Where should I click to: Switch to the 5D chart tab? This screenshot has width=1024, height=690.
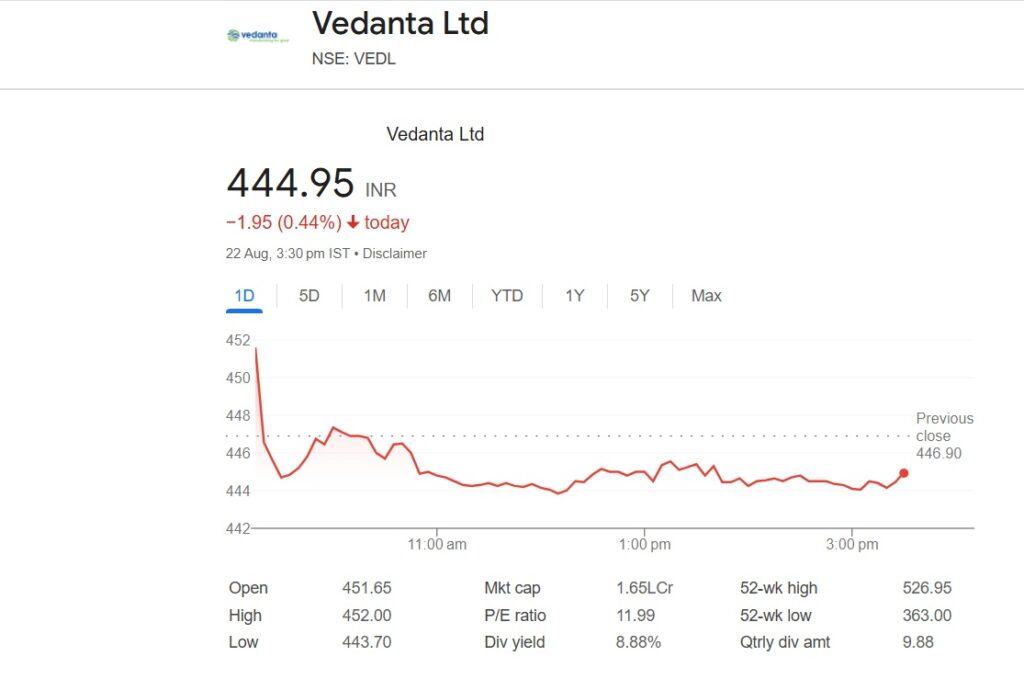pos(309,296)
